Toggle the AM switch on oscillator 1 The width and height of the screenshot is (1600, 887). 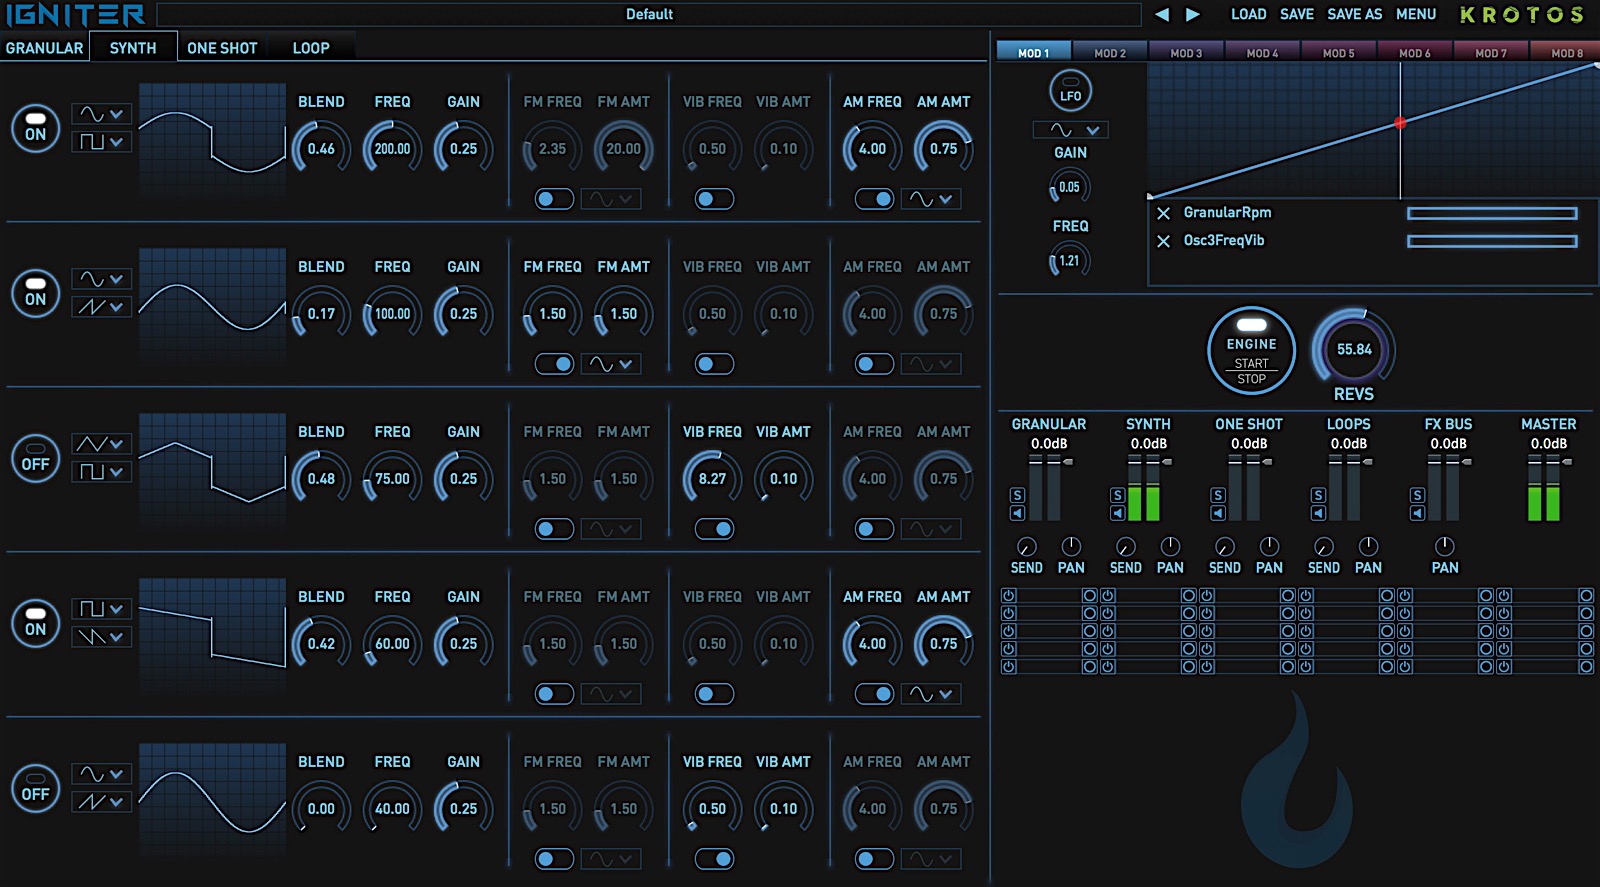[x=874, y=199]
